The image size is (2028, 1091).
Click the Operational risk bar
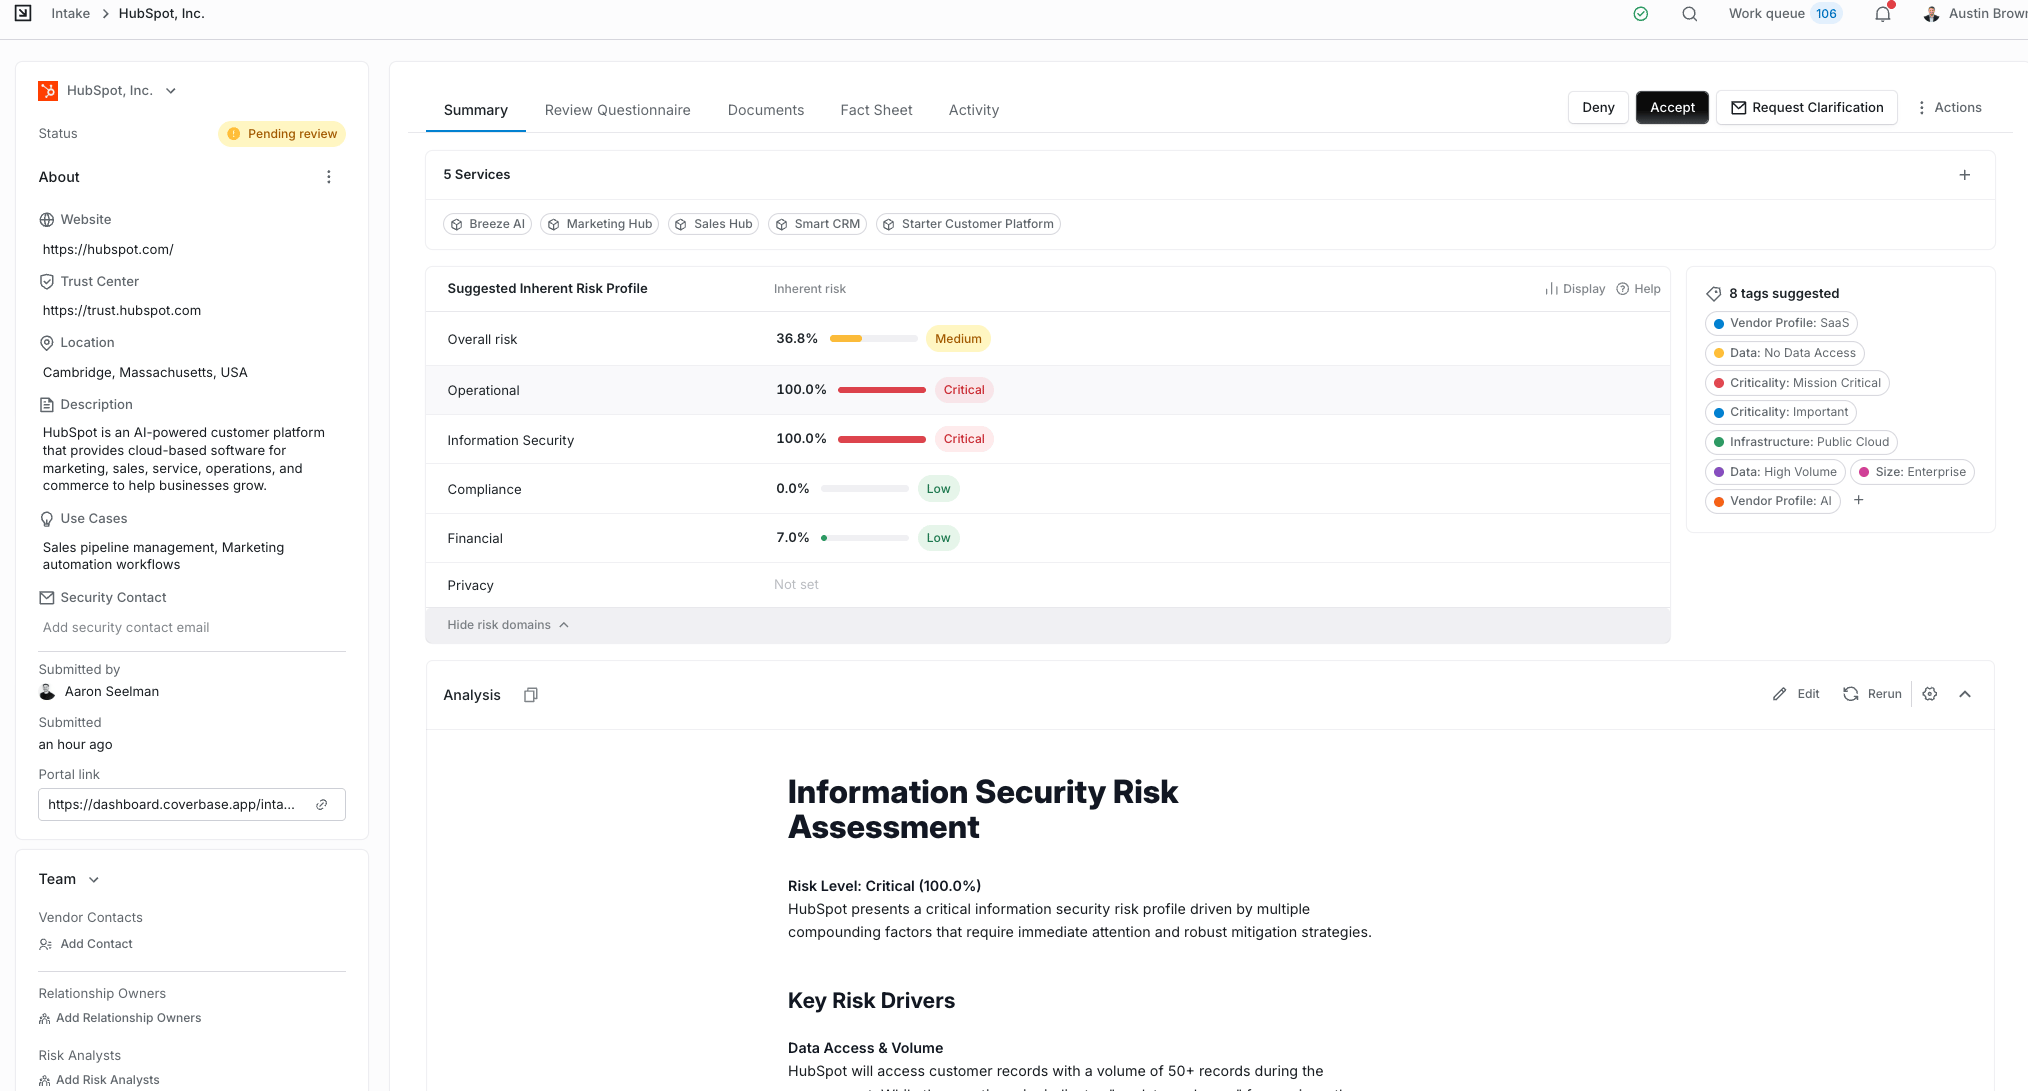click(882, 390)
